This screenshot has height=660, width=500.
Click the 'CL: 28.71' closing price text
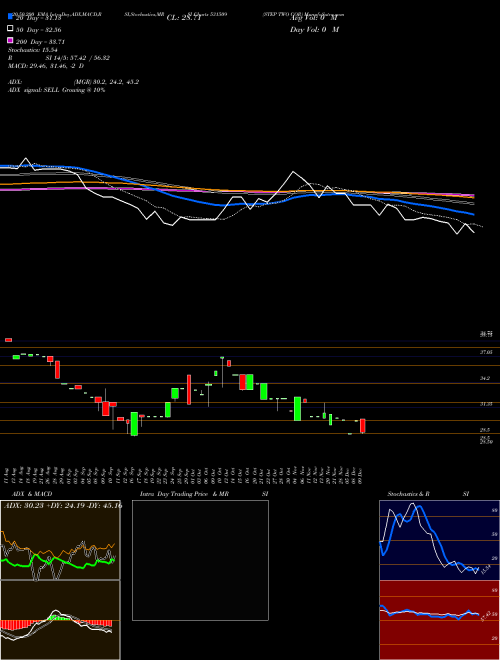click(184, 18)
